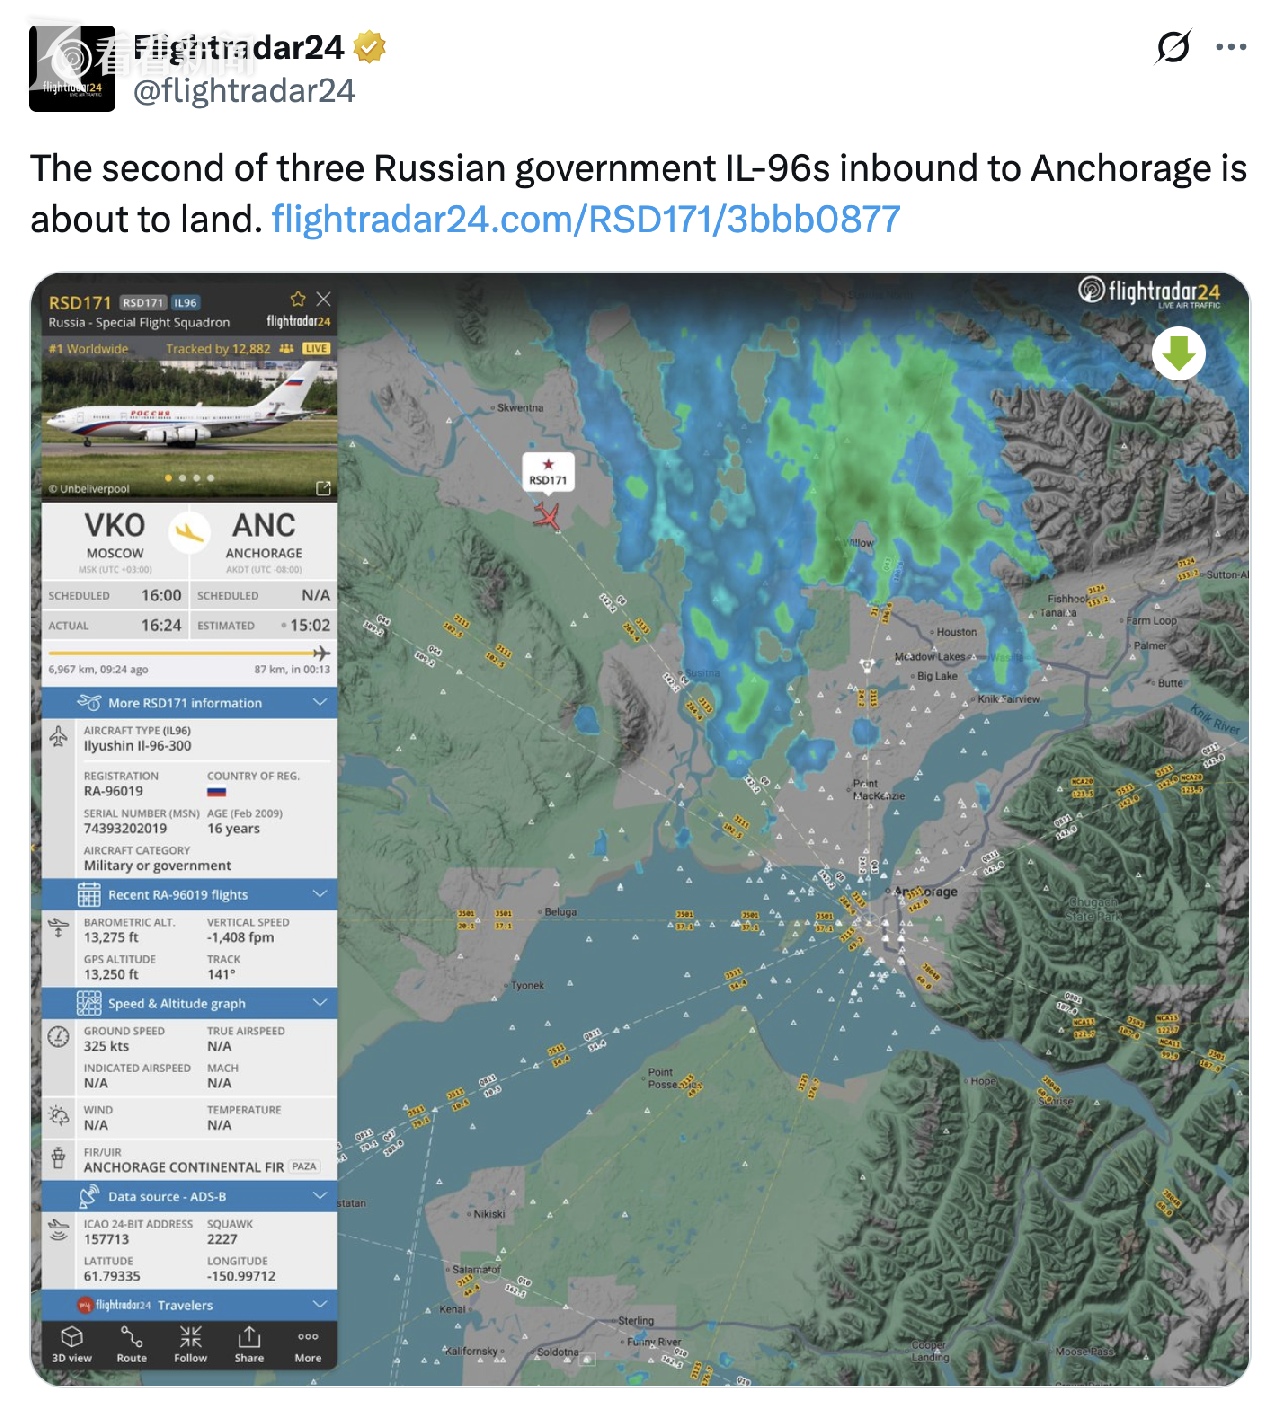Show the flight Route

pos(131,1345)
